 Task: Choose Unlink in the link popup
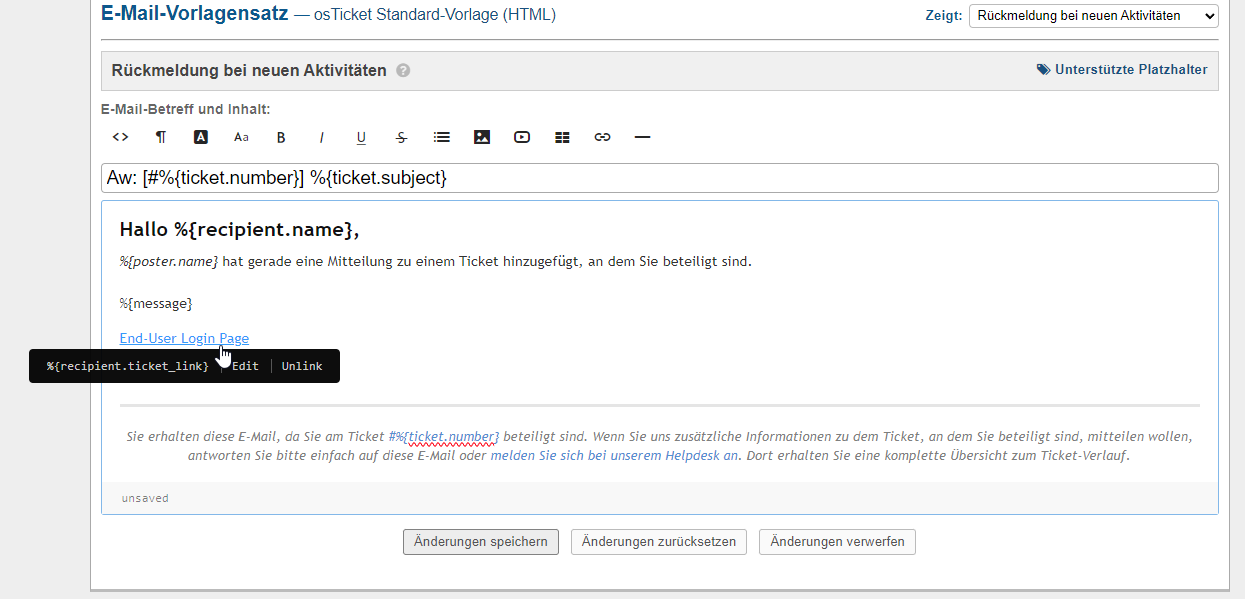tap(302, 366)
